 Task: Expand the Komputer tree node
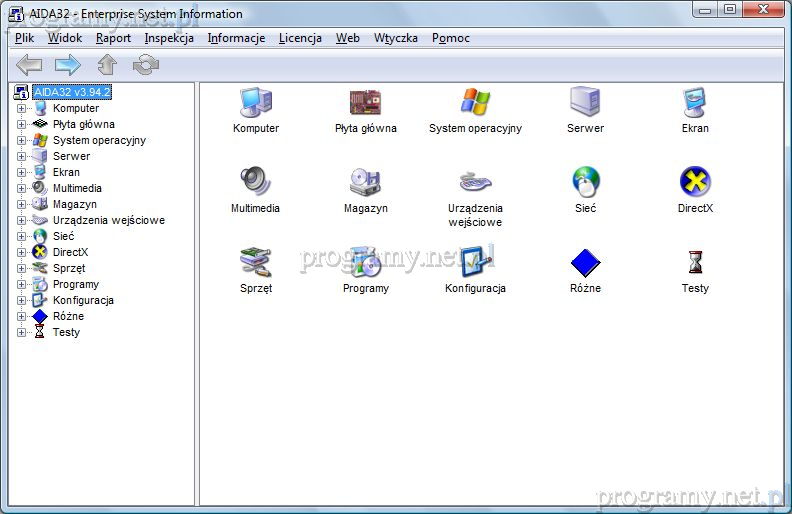[22, 108]
